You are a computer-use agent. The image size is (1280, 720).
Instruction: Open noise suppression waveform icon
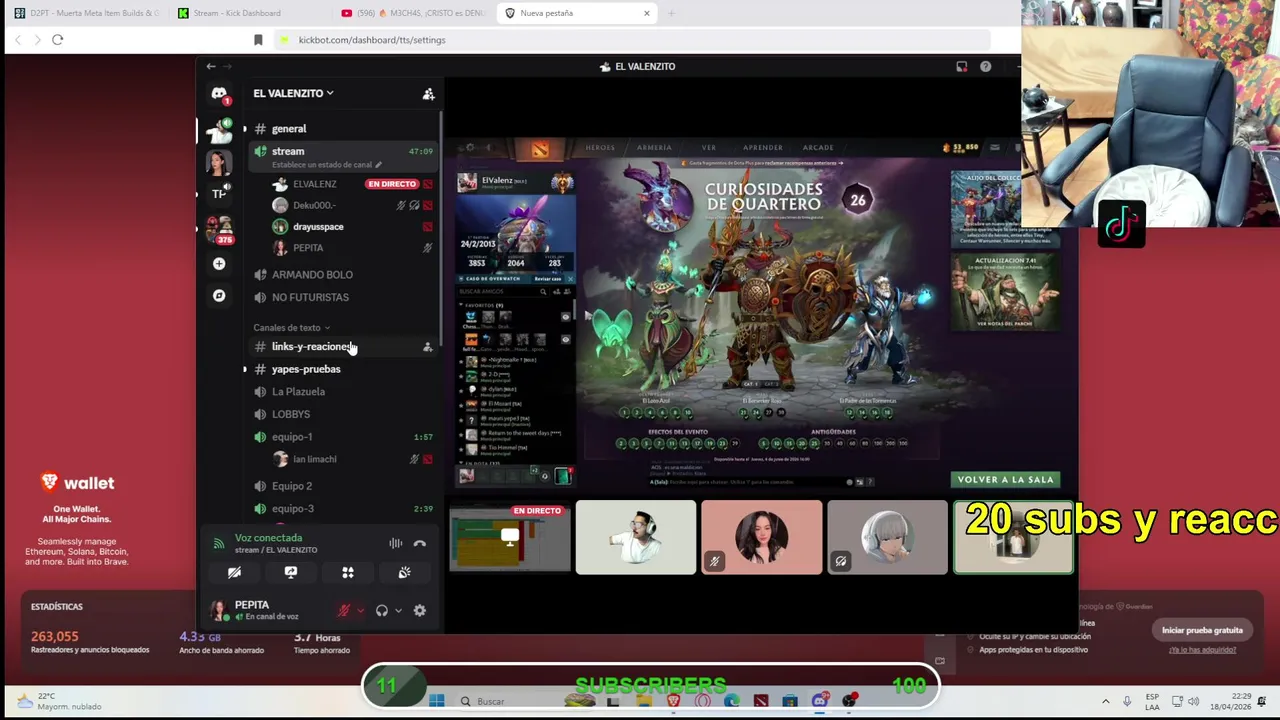pyautogui.click(x=395, y=544)
